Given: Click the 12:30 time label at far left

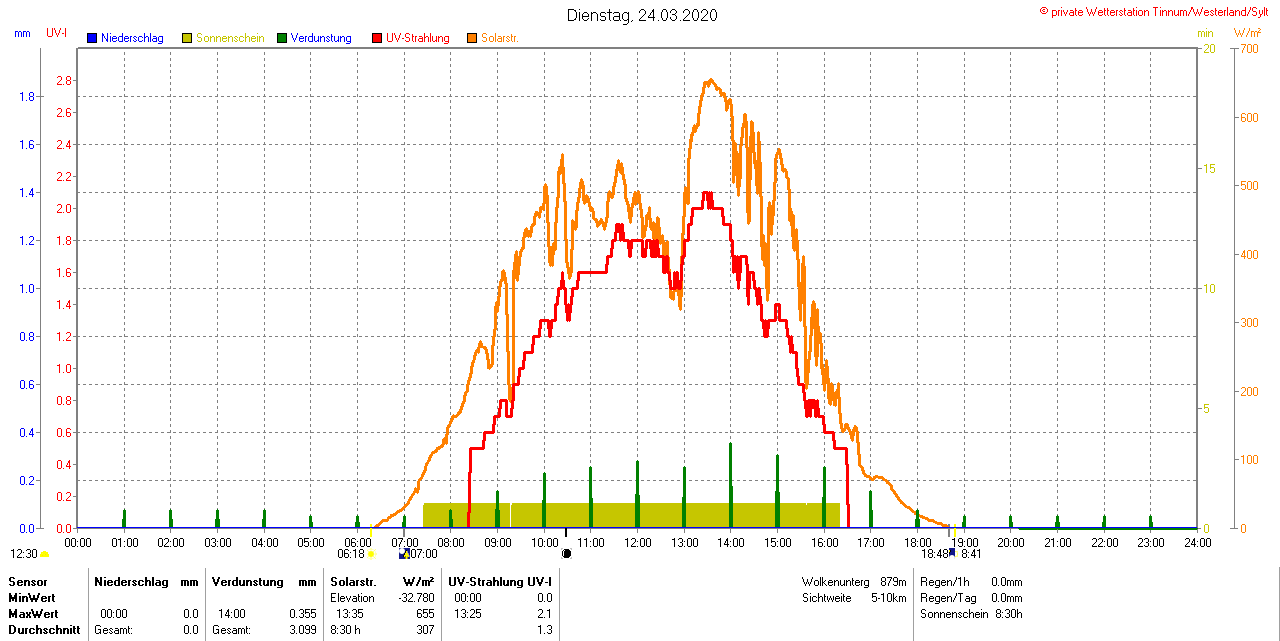Looking at the screenshot, I should [x=24, y=554].
